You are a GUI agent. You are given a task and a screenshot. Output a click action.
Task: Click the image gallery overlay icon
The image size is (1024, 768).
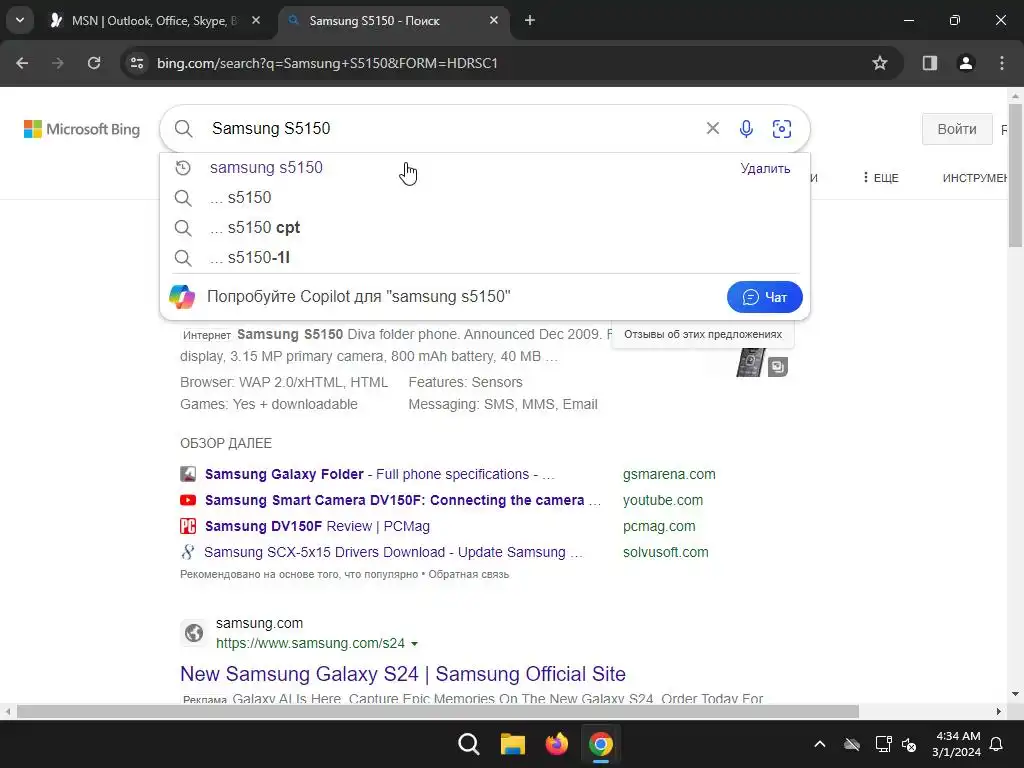pyautogui.click(x=777, y=366)
